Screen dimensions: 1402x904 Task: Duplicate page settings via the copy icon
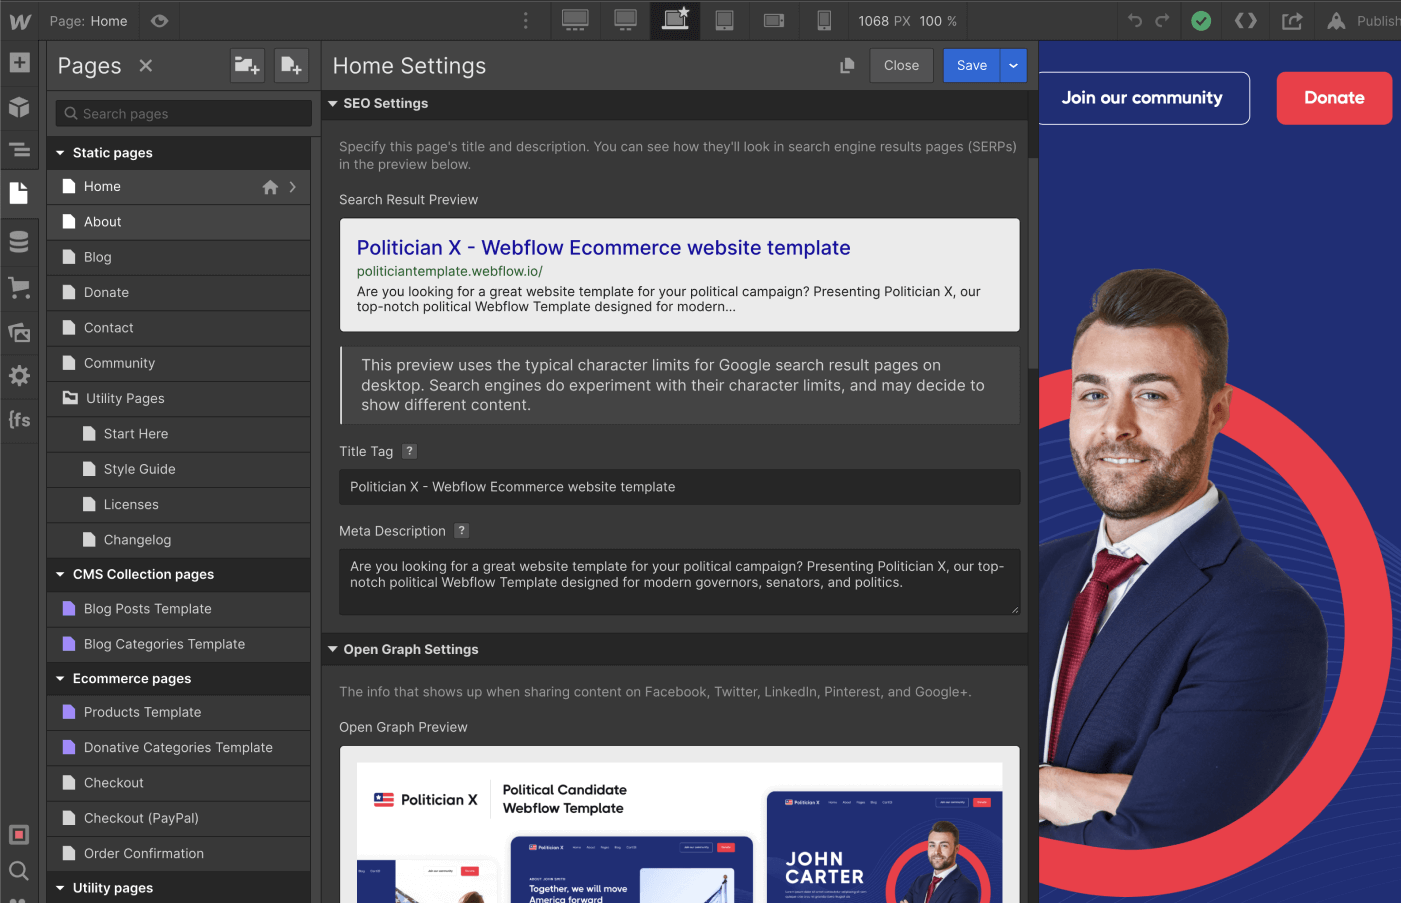(x=847, y=64)
